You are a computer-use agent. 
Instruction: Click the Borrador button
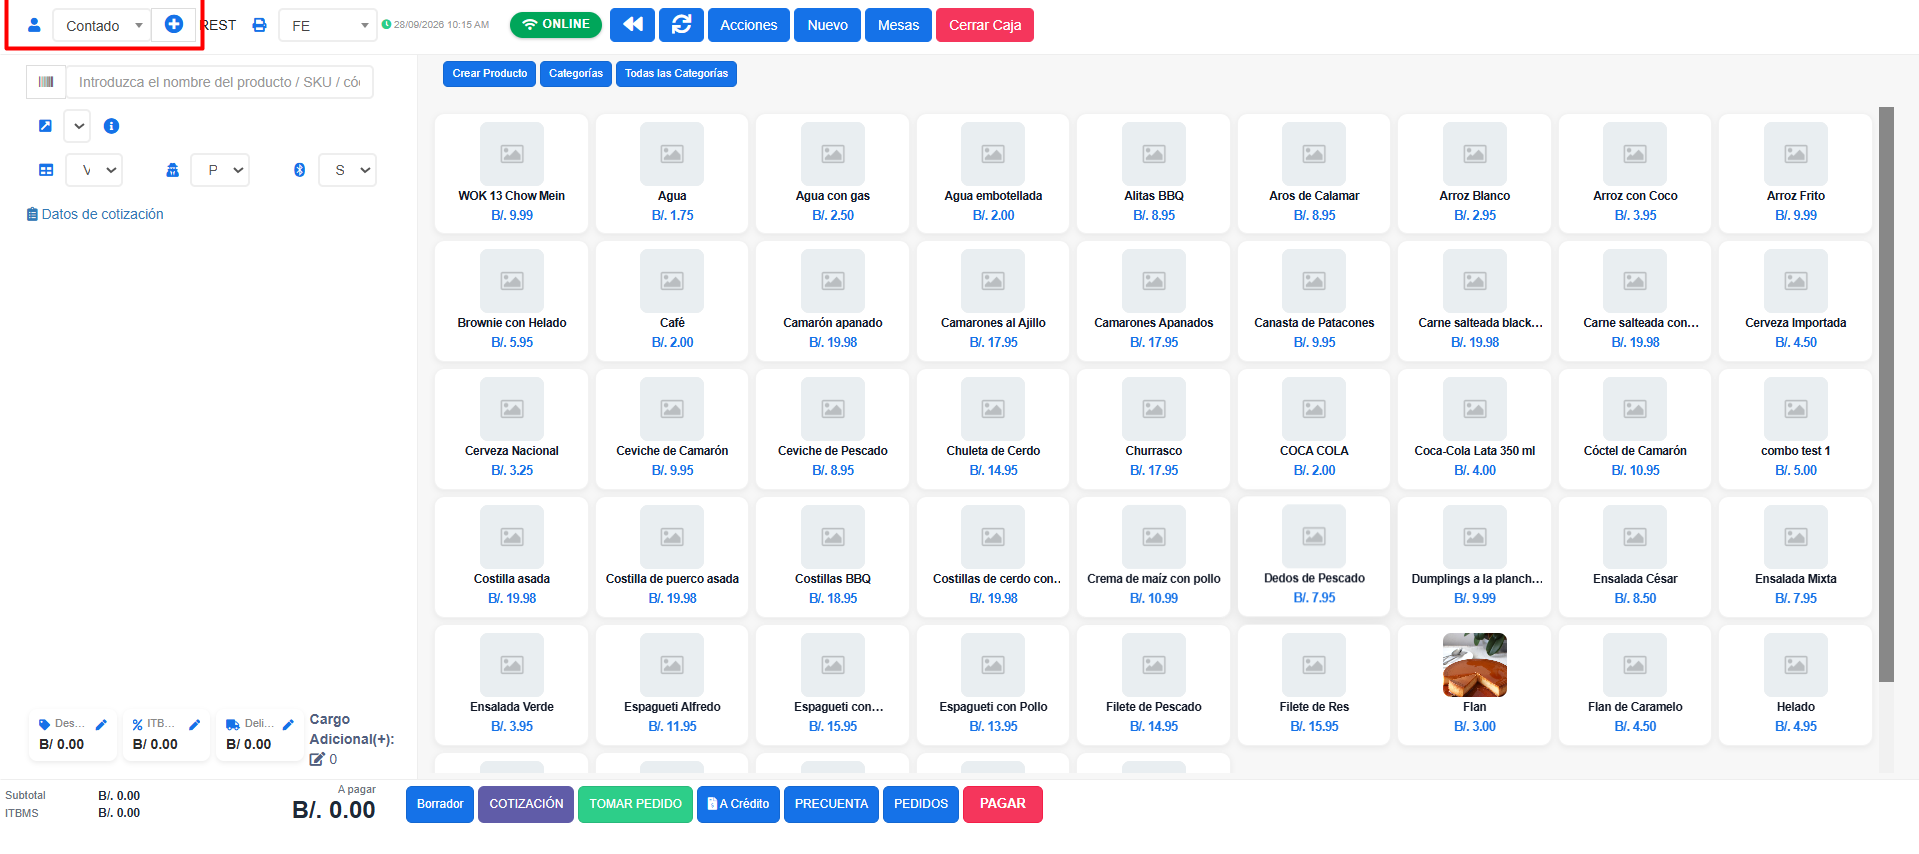[440, 804]
